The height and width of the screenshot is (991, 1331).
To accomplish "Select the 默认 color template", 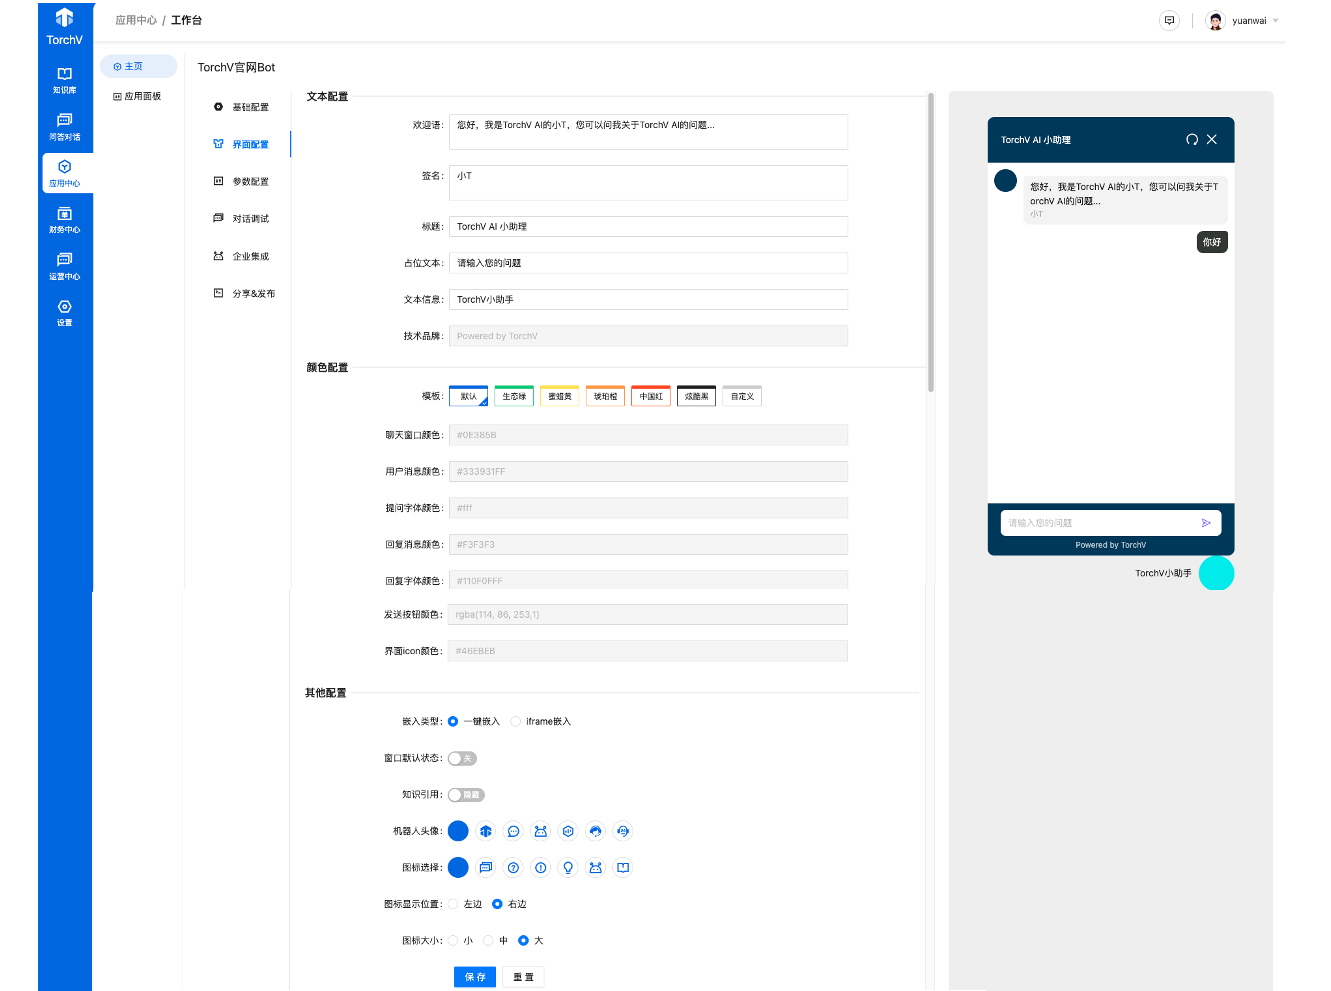I will (468, 396).
